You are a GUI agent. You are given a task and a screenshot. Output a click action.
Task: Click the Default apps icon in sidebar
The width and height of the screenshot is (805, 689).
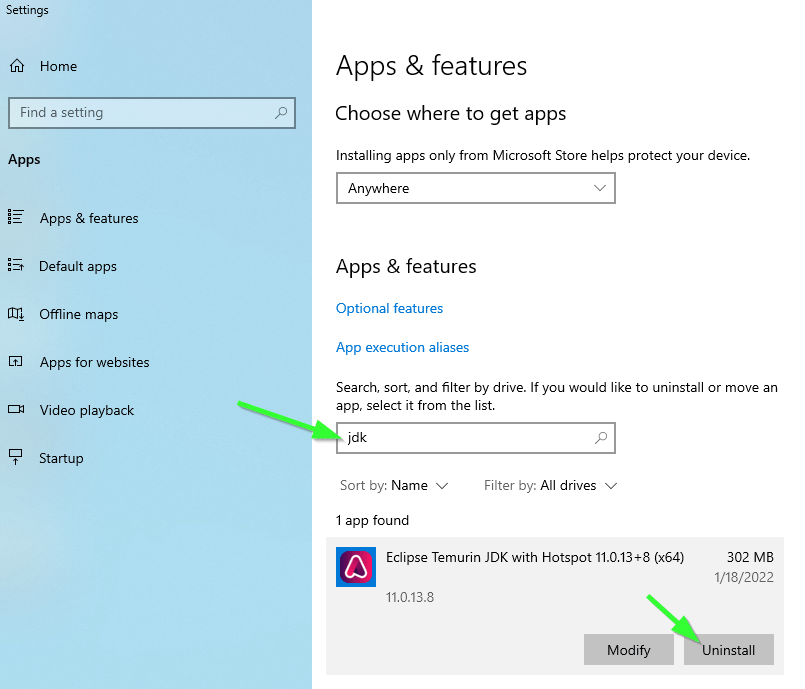pos(16,265)
